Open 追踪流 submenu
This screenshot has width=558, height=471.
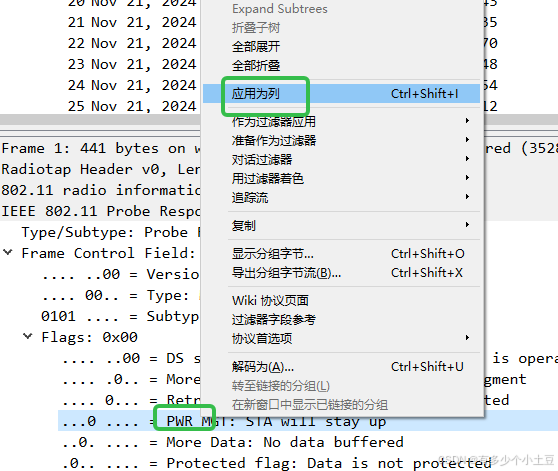click(341, 197)
